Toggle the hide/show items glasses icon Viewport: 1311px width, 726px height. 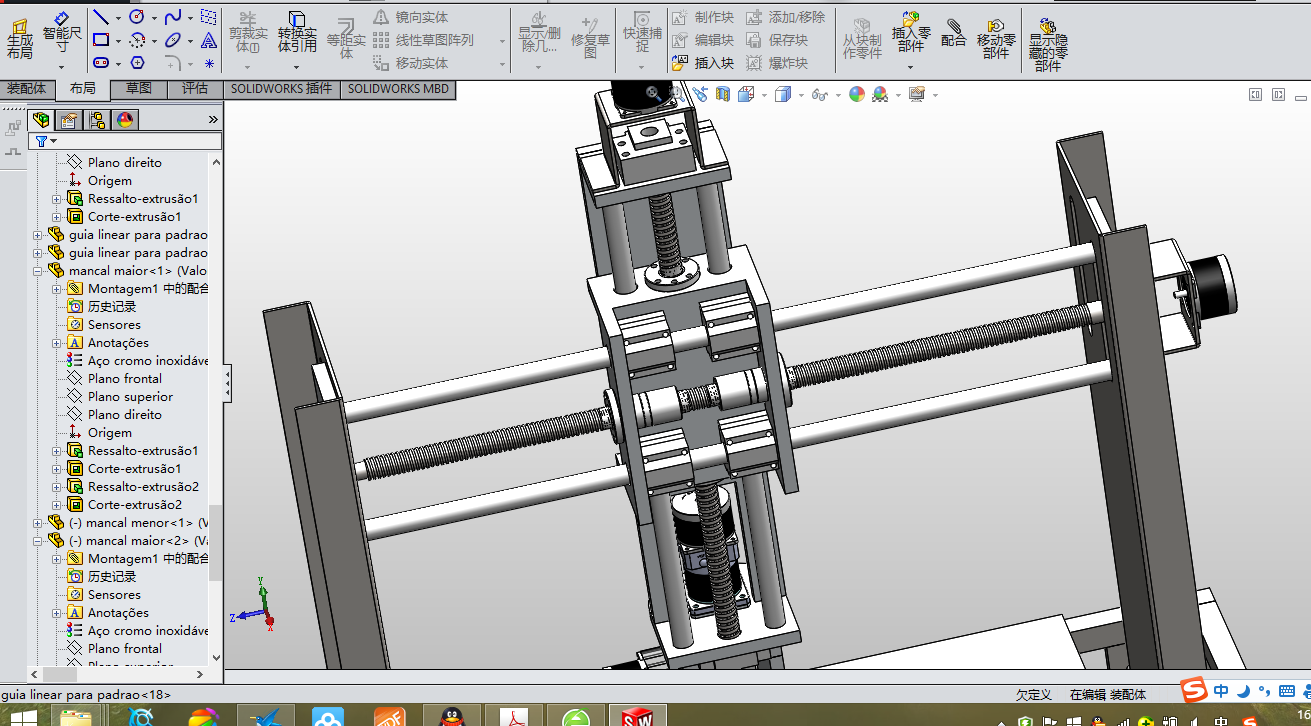point(819,94)
